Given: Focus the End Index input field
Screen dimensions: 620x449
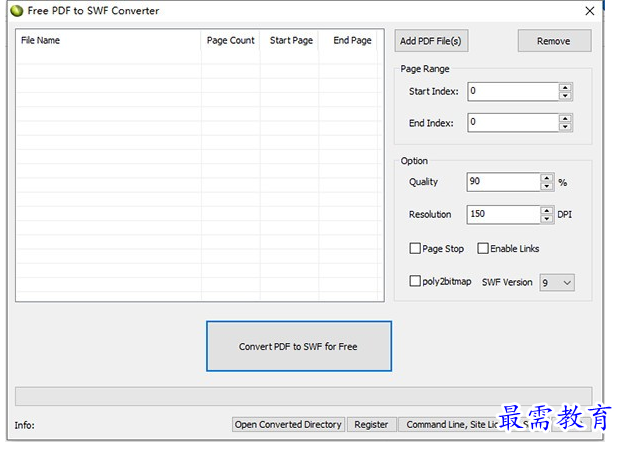Looking at the screenshot, I should click(513, 123).
